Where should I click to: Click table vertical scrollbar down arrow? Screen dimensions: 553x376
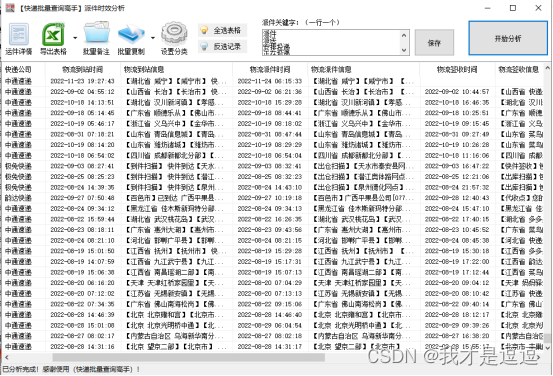547,348
